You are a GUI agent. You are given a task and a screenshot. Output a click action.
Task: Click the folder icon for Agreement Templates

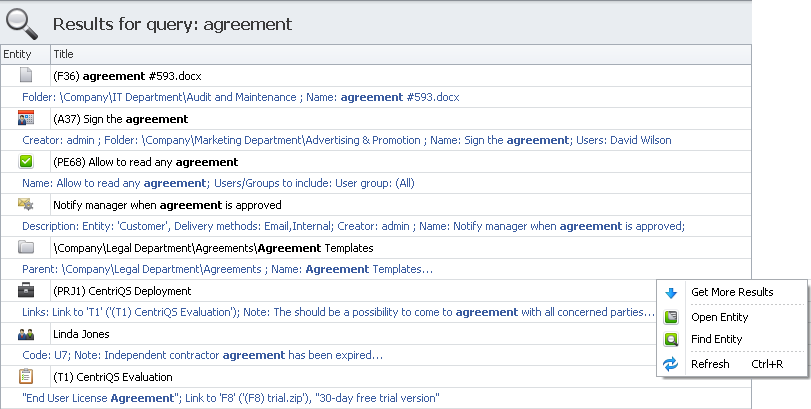coord(26,247)
